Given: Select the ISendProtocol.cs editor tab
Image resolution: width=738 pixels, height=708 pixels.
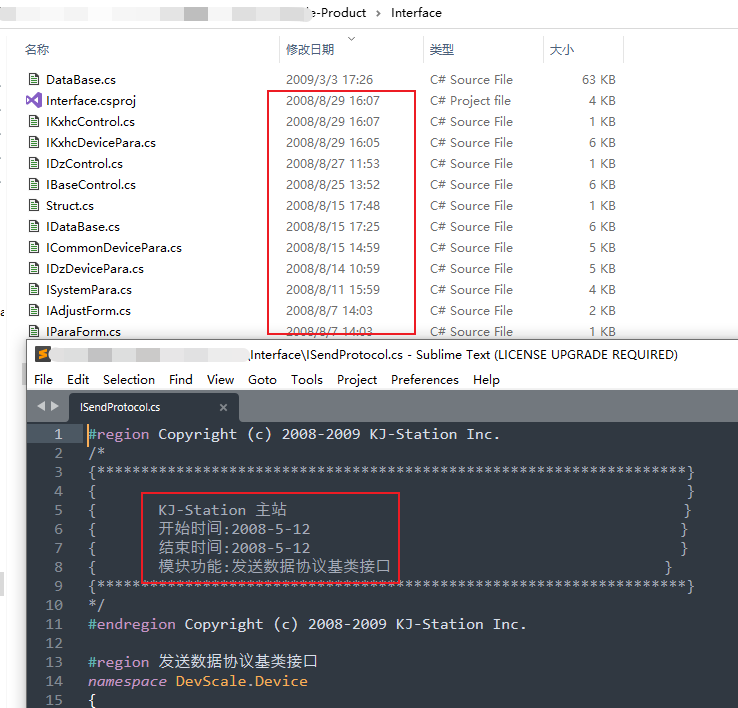Looking at the screenshot, I should [x=153, y=407].
